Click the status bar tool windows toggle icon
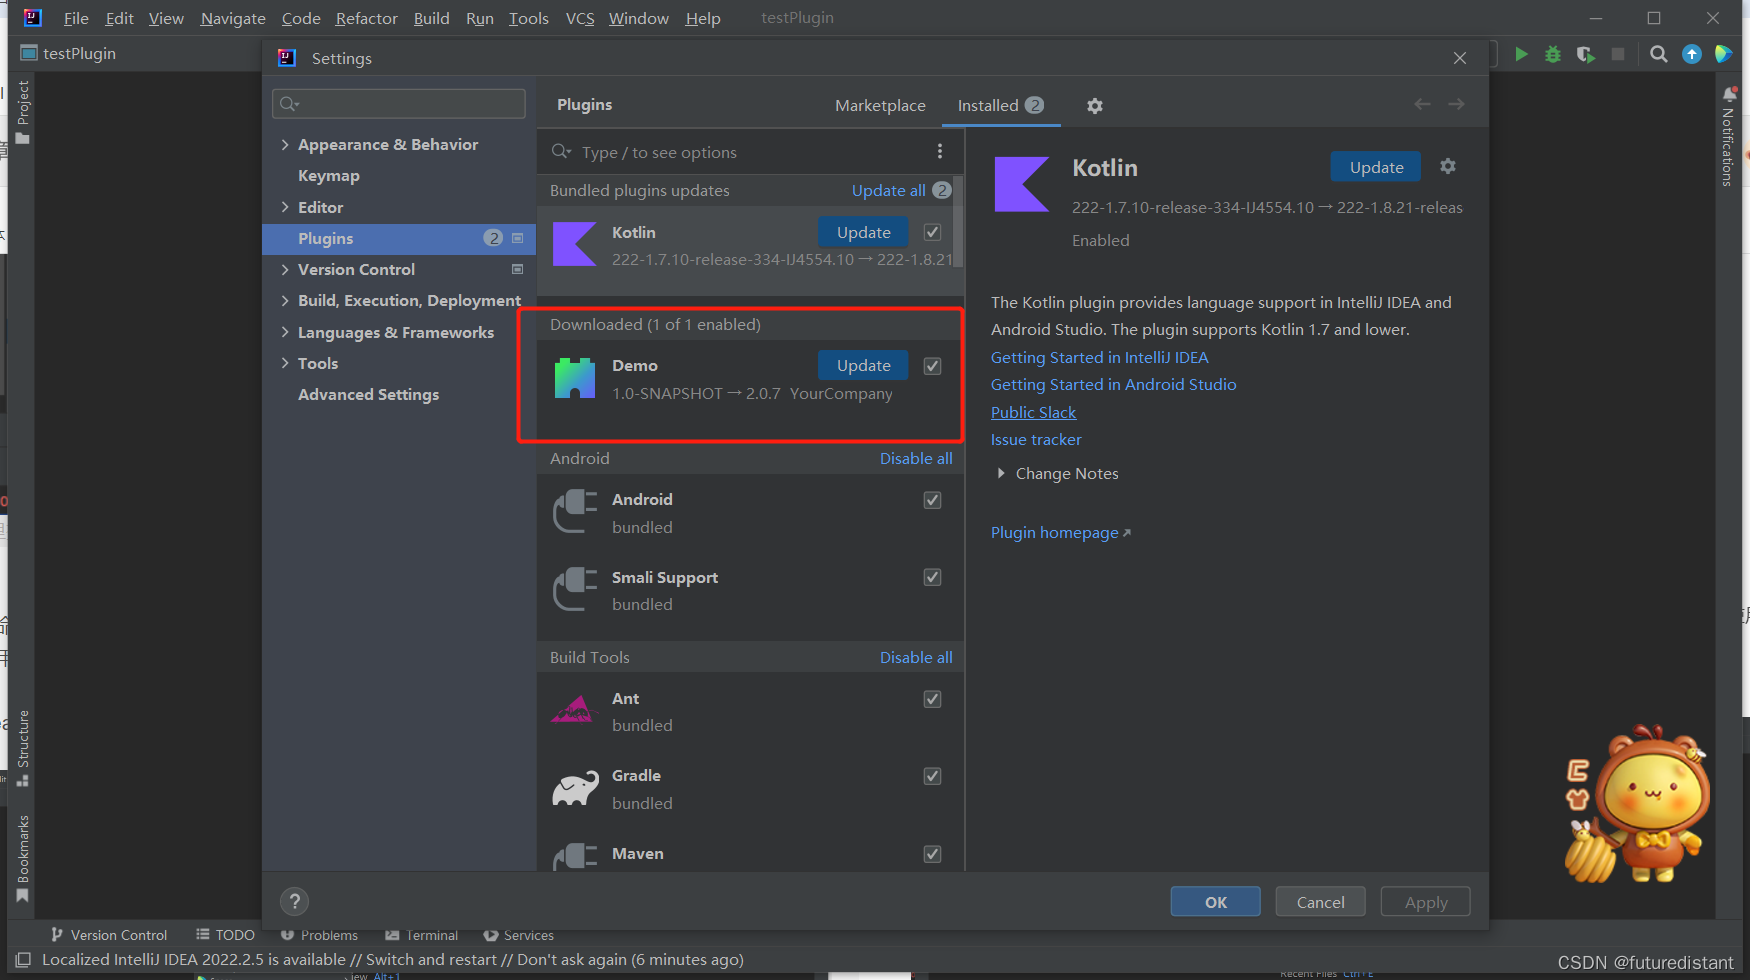 pos(23,959)
